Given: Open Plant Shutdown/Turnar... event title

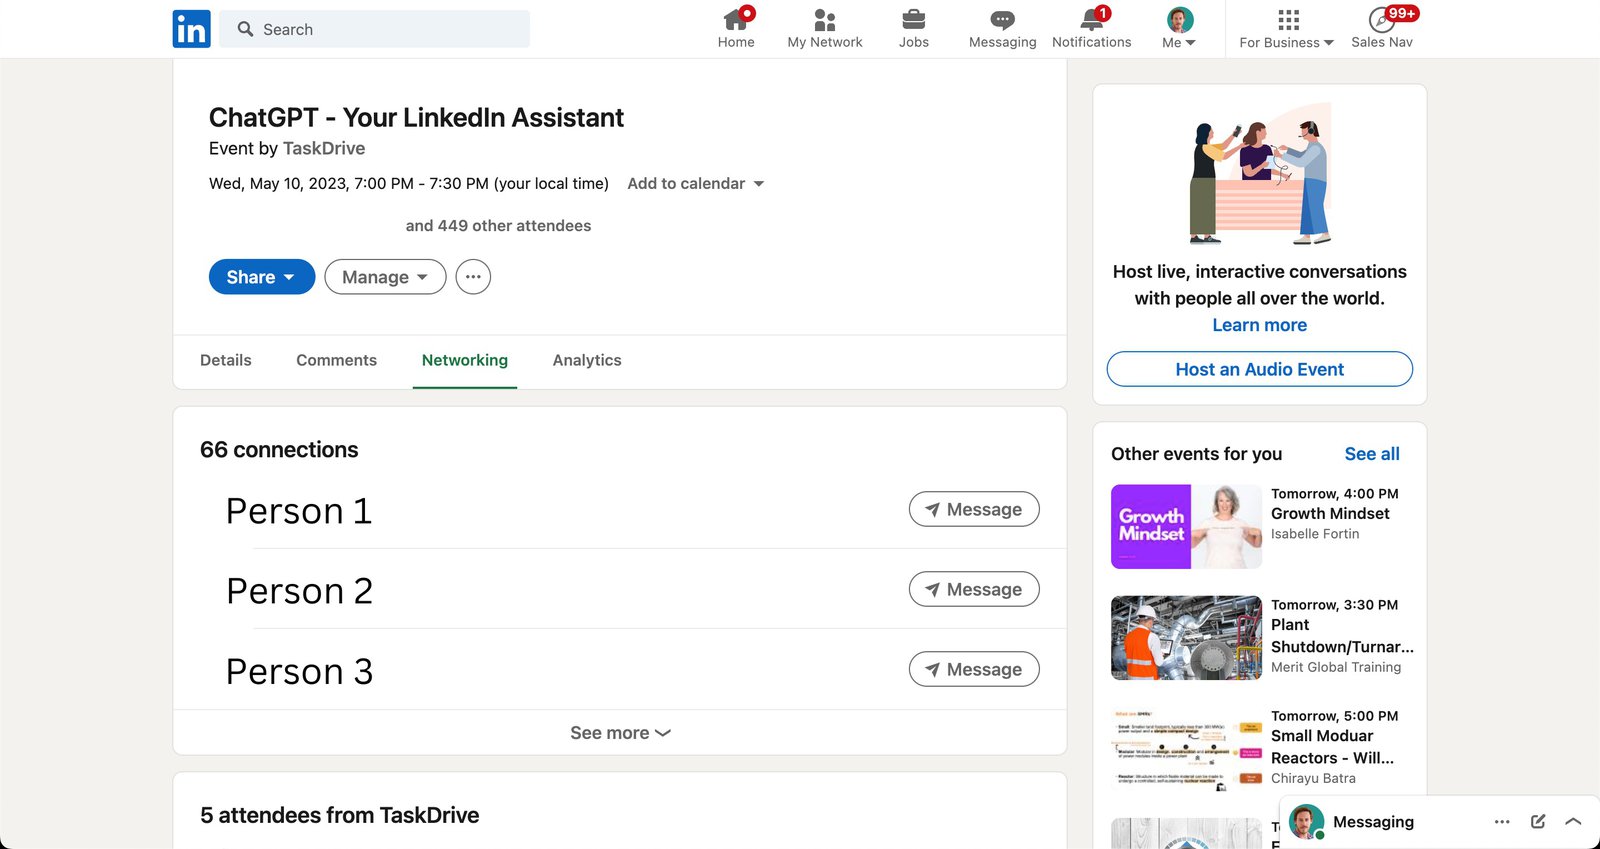Looking at the screenshot, I should (1342, 636).
